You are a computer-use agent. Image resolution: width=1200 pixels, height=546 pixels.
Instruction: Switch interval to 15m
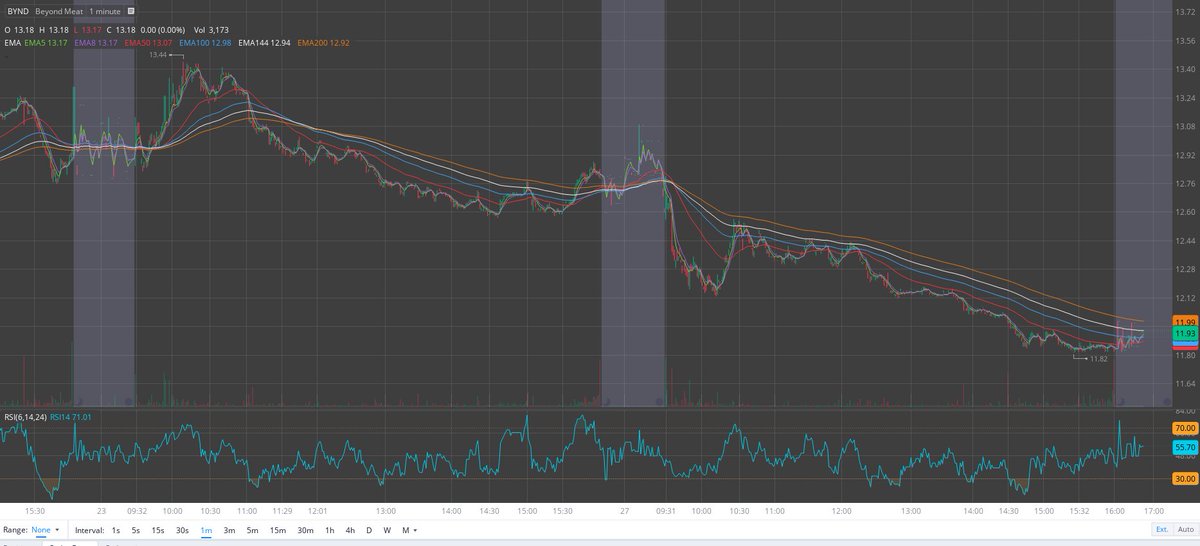tap(278, 529)
